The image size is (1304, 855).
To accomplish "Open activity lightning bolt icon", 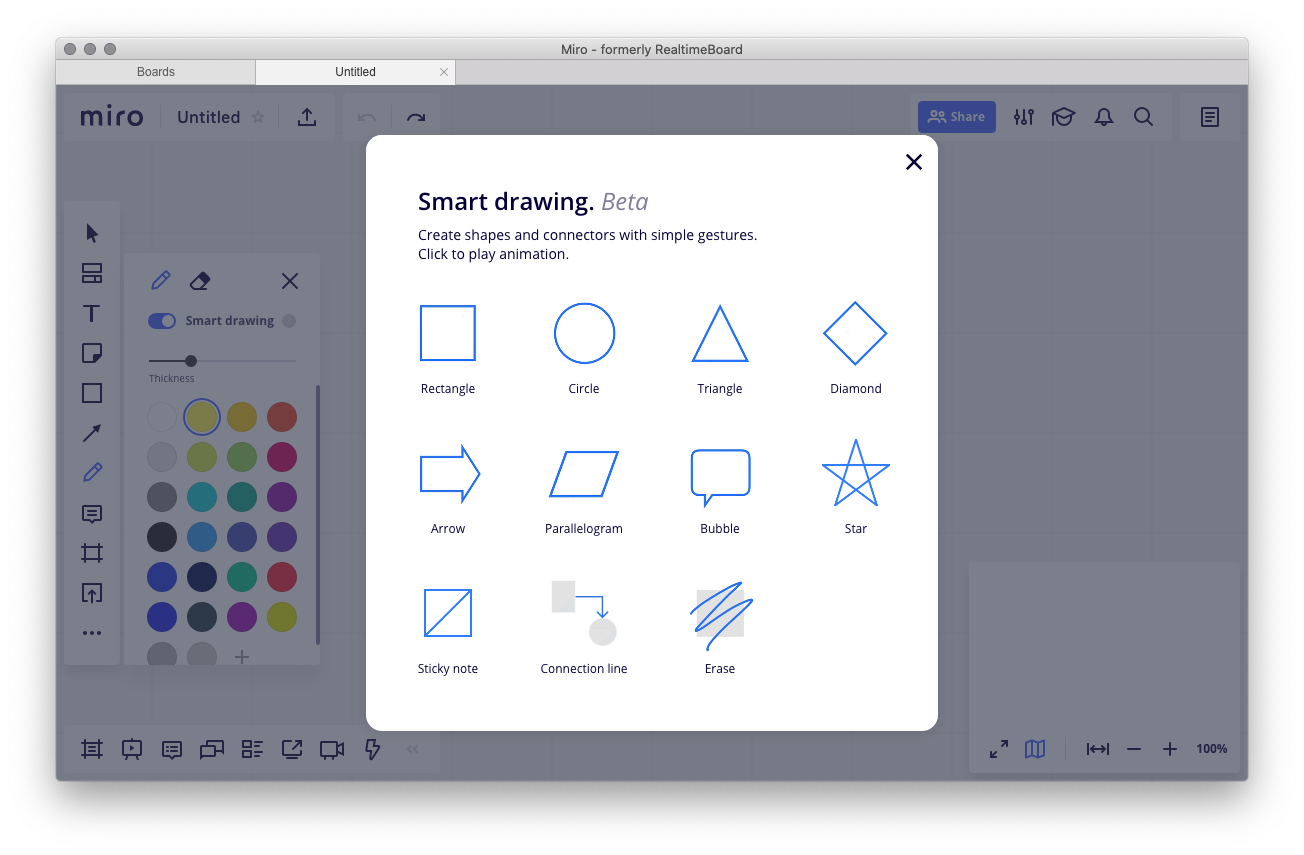I will click(x=372, y=749).
